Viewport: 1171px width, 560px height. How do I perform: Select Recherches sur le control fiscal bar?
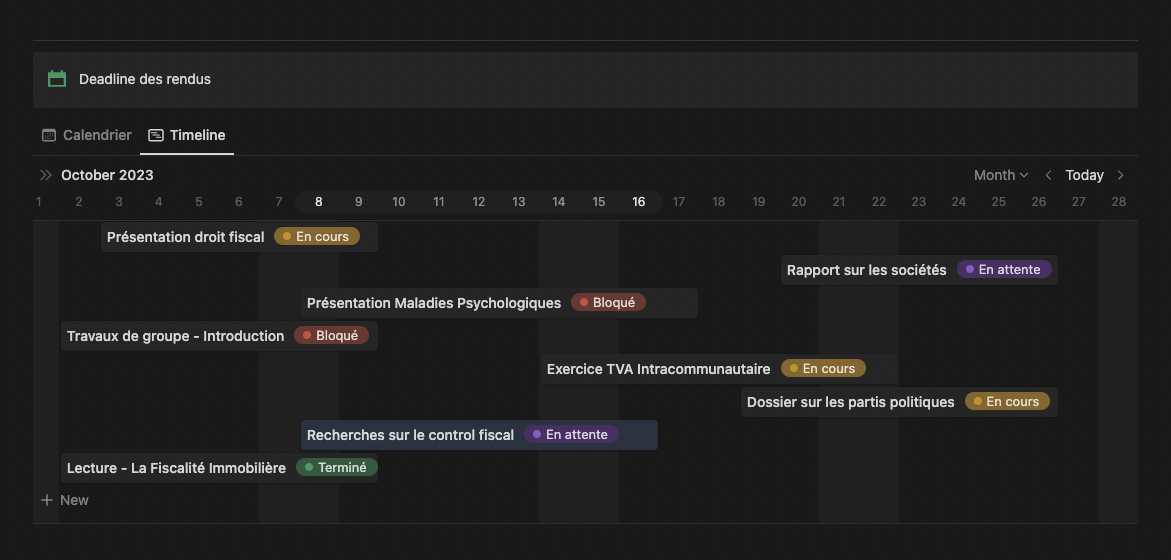tap(410, 435)
